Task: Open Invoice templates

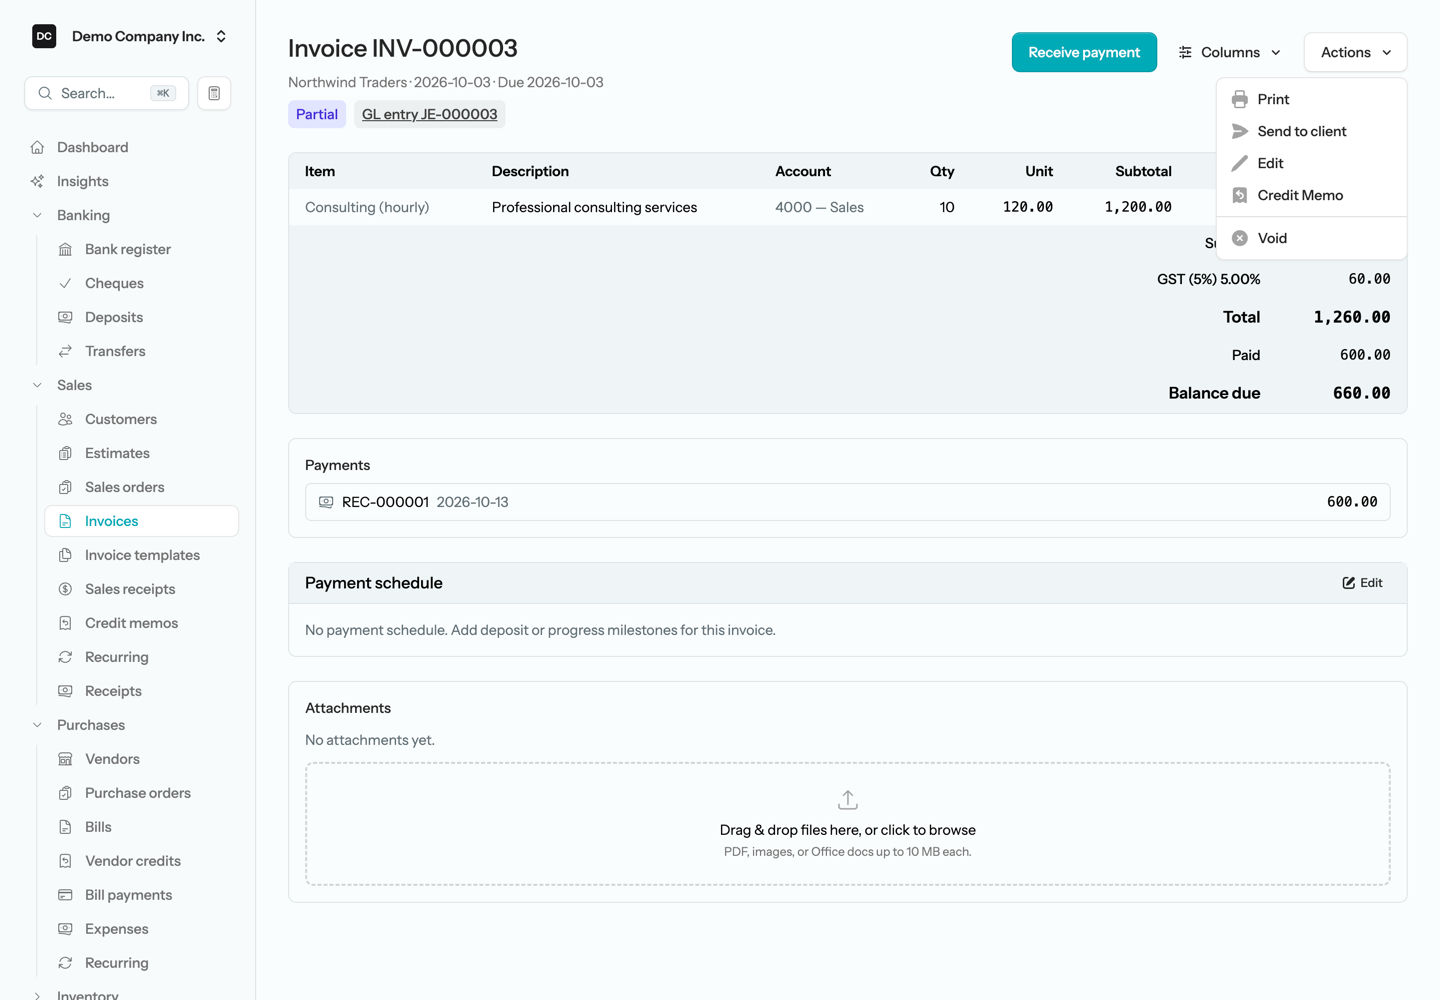Action: [142, 555]
